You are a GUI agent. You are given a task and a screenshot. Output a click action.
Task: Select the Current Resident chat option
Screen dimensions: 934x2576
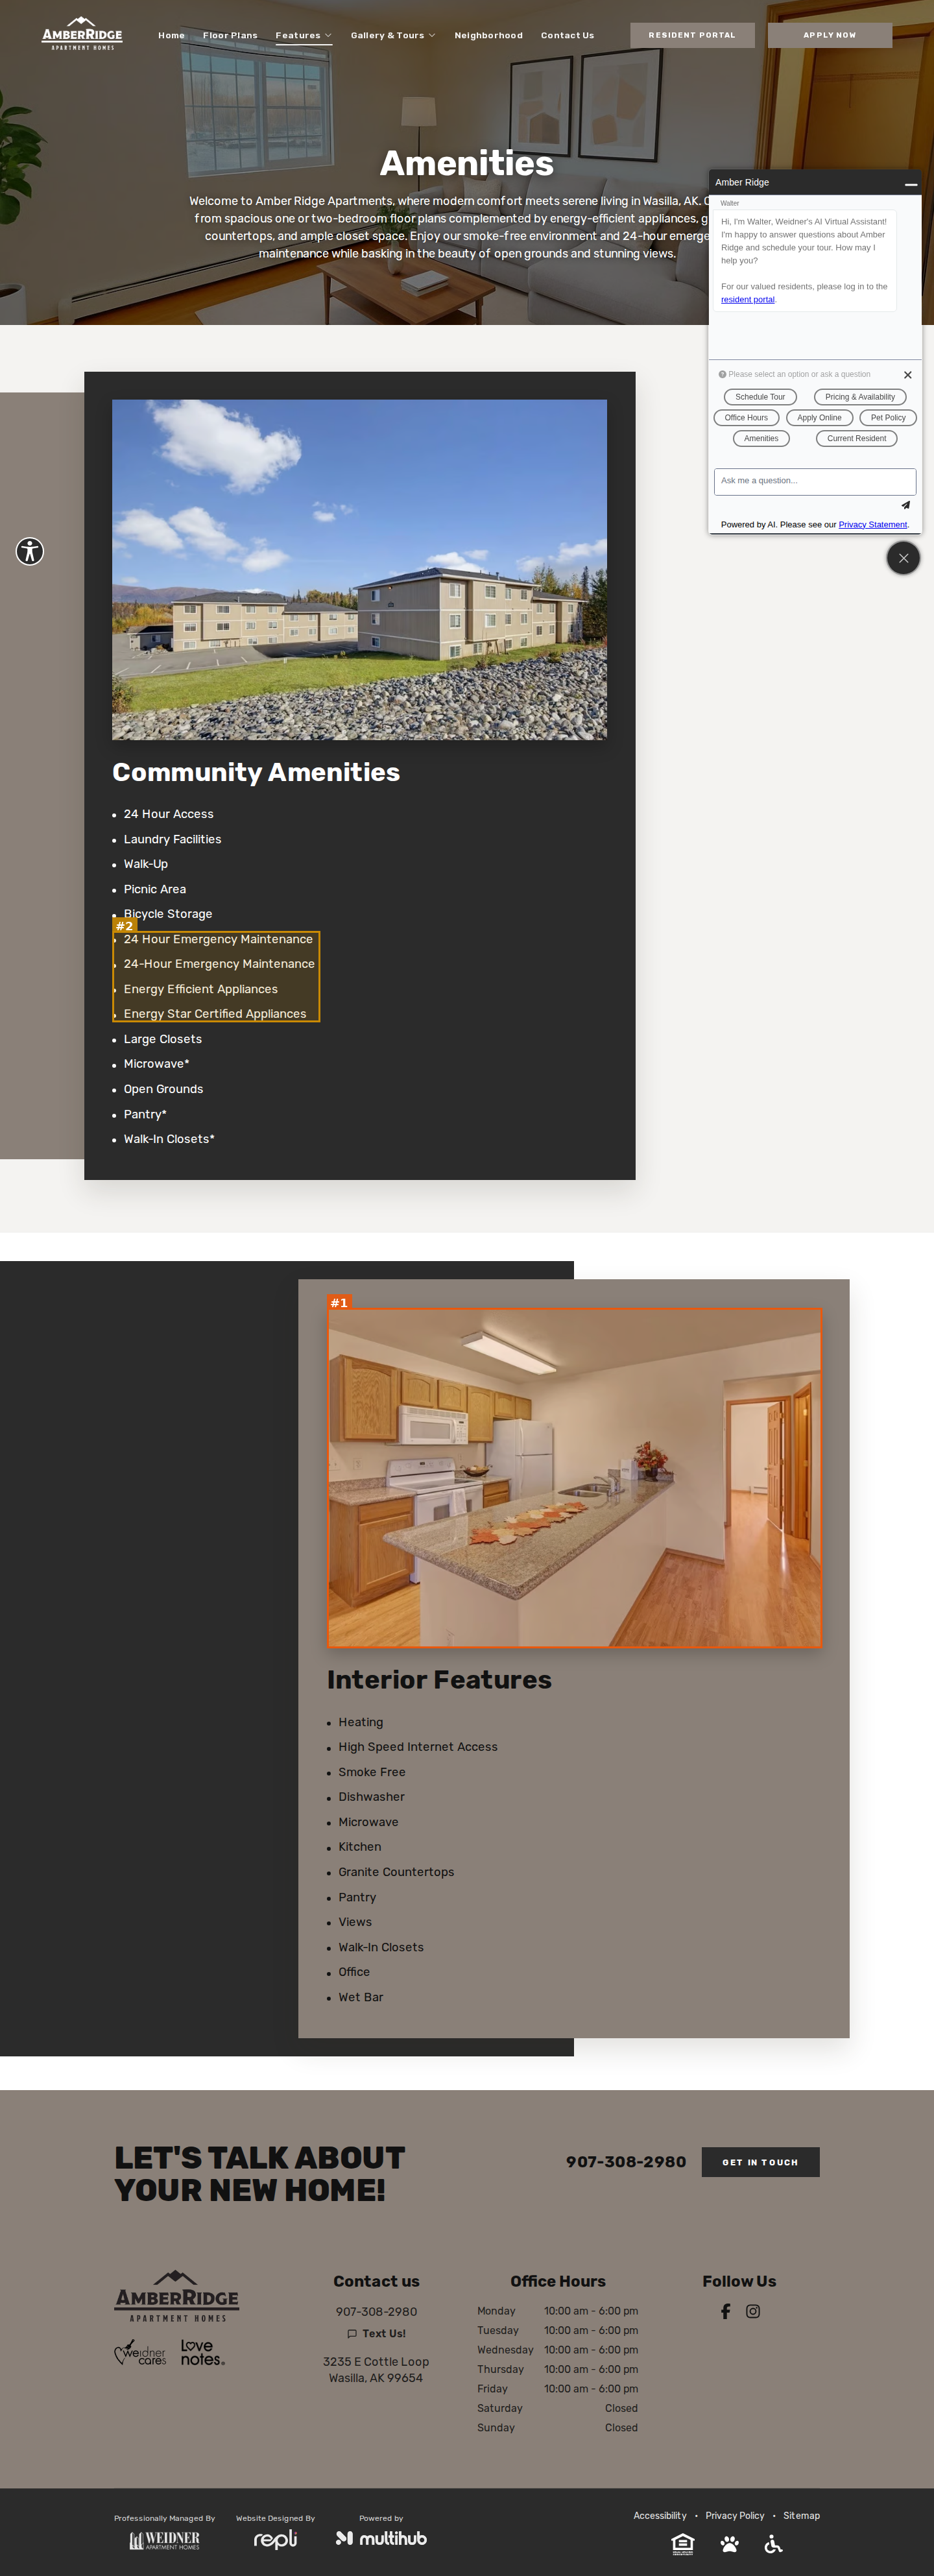[856, 439]
